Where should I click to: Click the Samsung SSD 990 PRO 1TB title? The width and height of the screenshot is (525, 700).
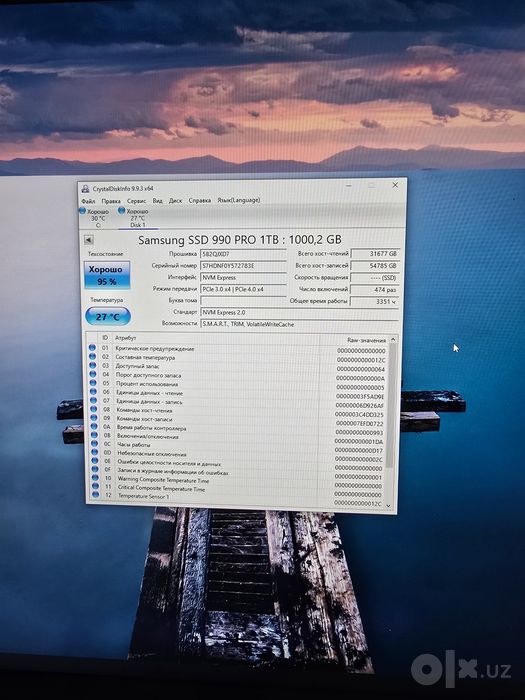[240, 240]
